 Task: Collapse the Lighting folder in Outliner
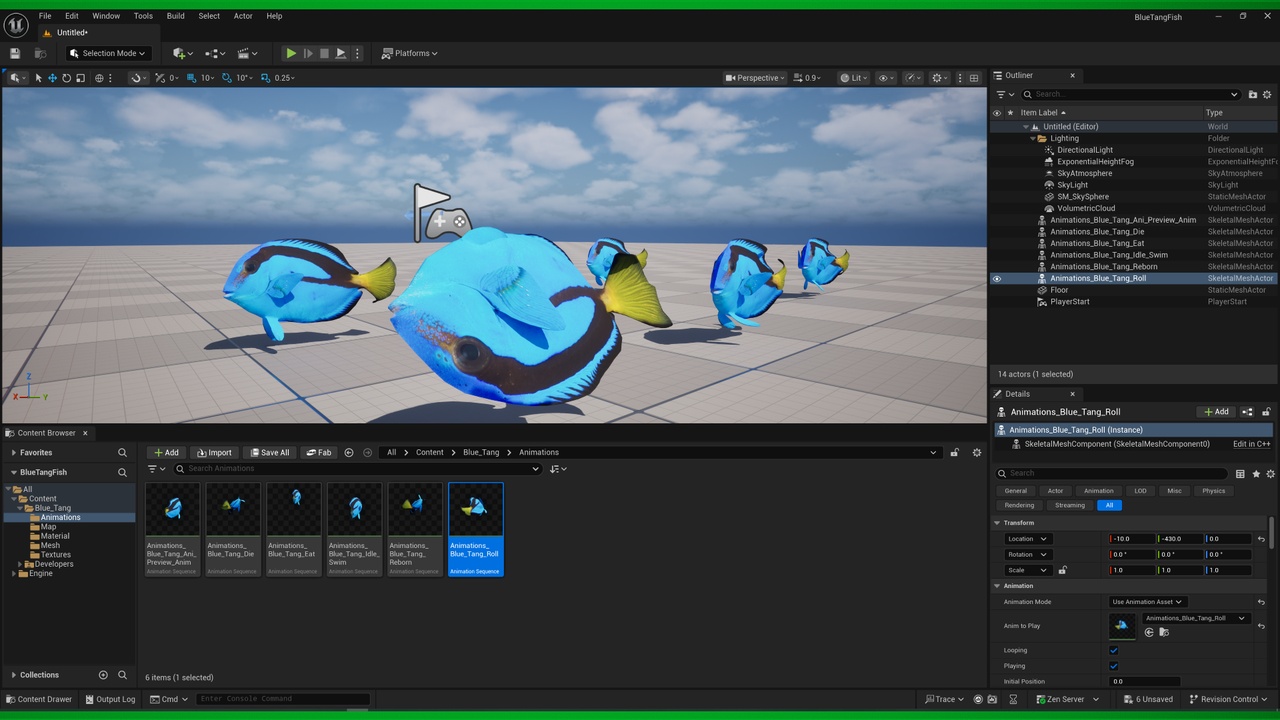pos(1034,138)
